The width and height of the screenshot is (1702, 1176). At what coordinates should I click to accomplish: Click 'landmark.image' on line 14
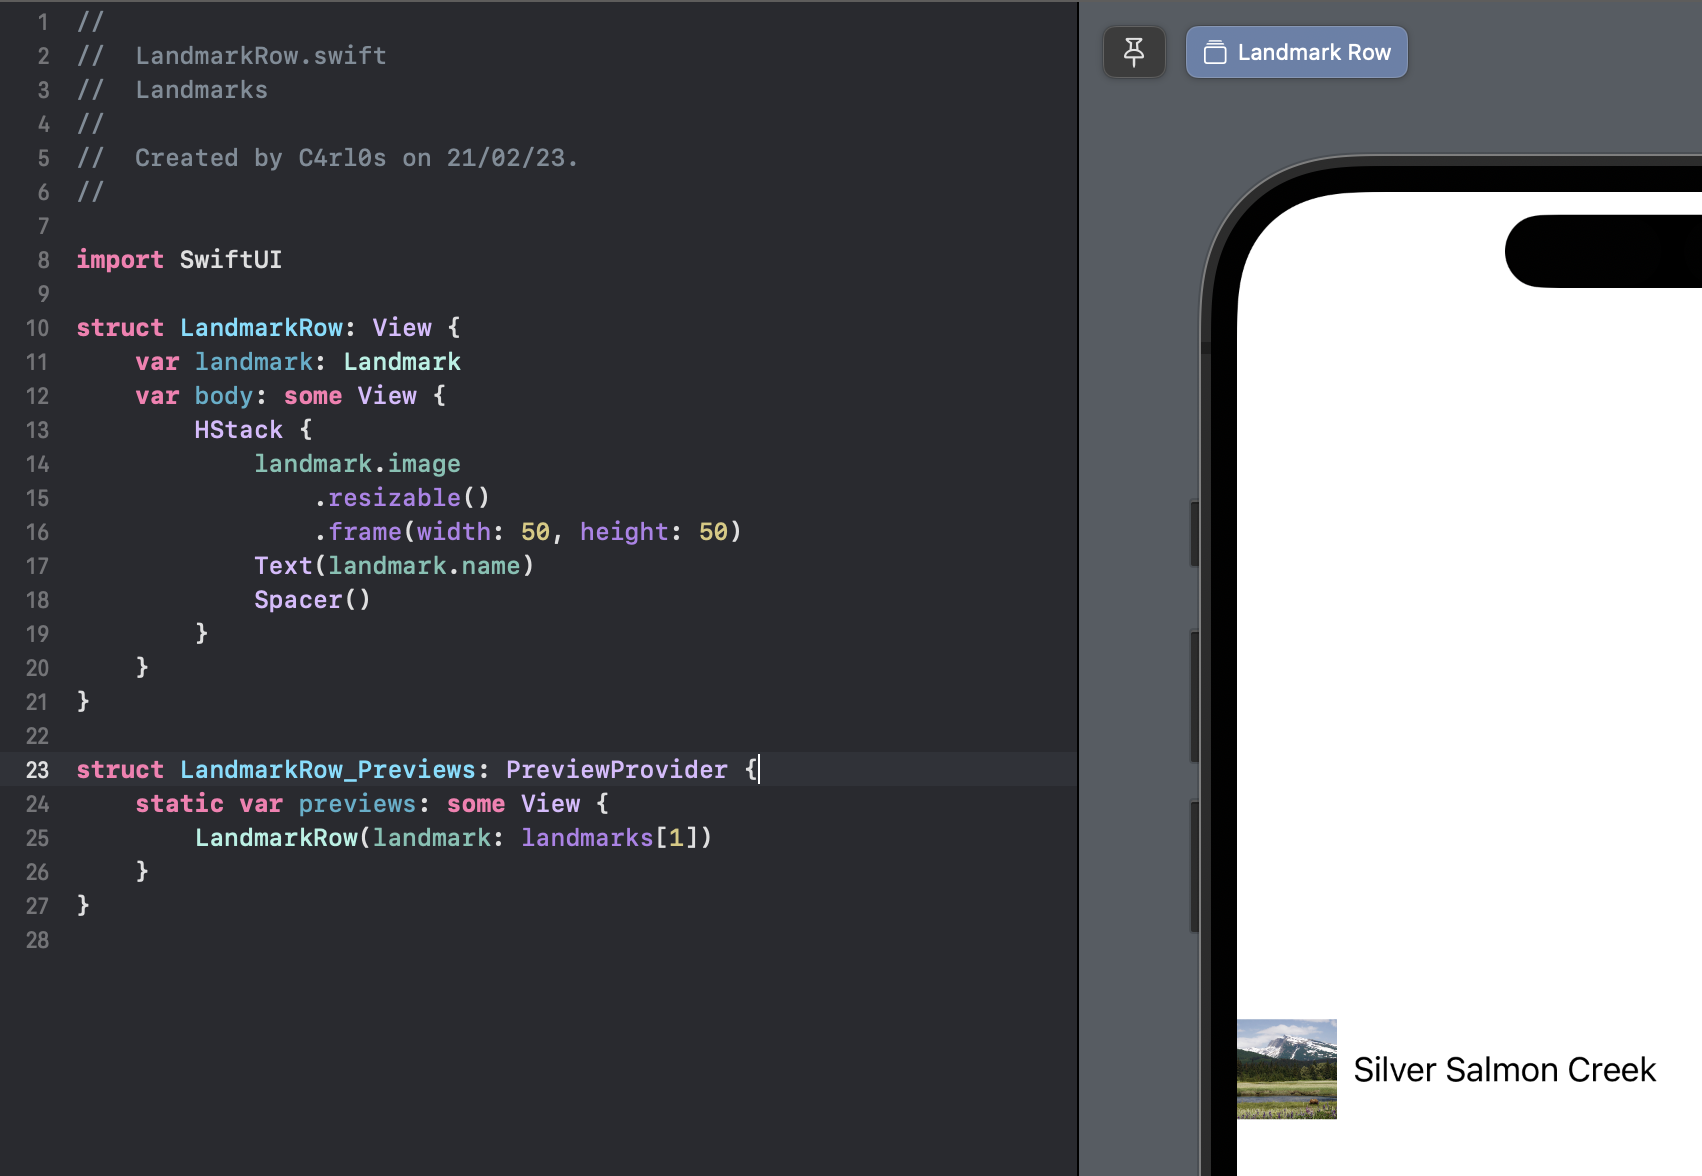pos(357,464)
